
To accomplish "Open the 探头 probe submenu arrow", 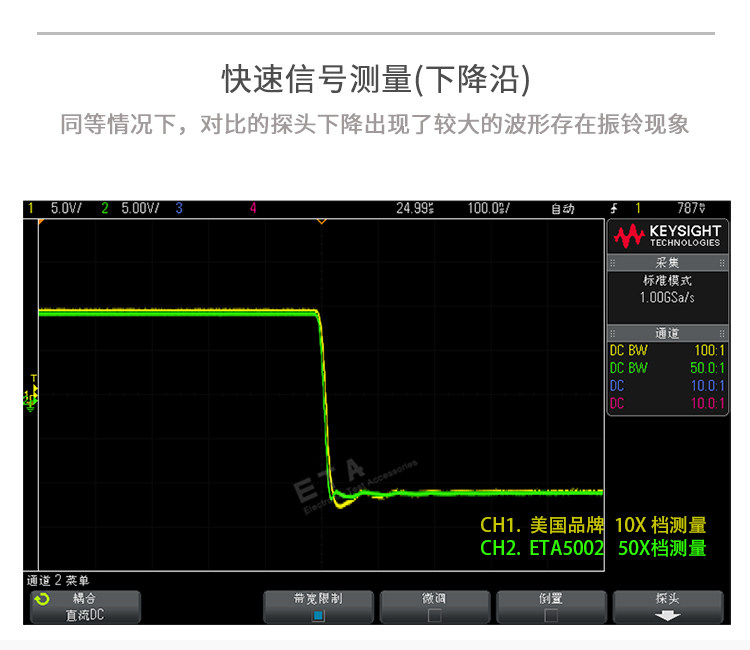I will [667, 616].
